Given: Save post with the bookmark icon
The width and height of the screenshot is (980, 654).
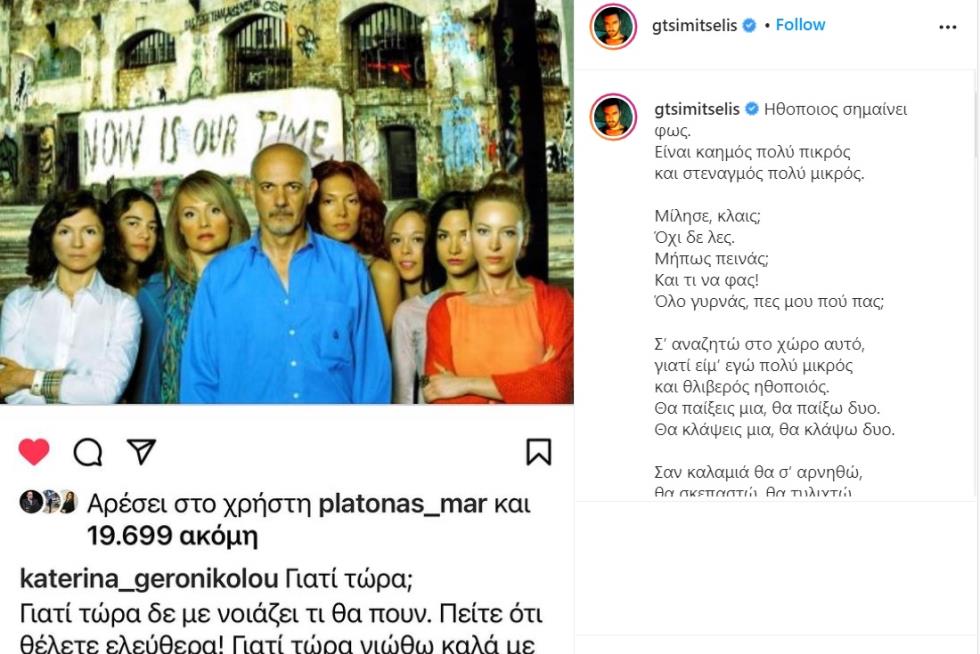Looking at the screenshot, I should pyautogui.click(x=538, y=451).
